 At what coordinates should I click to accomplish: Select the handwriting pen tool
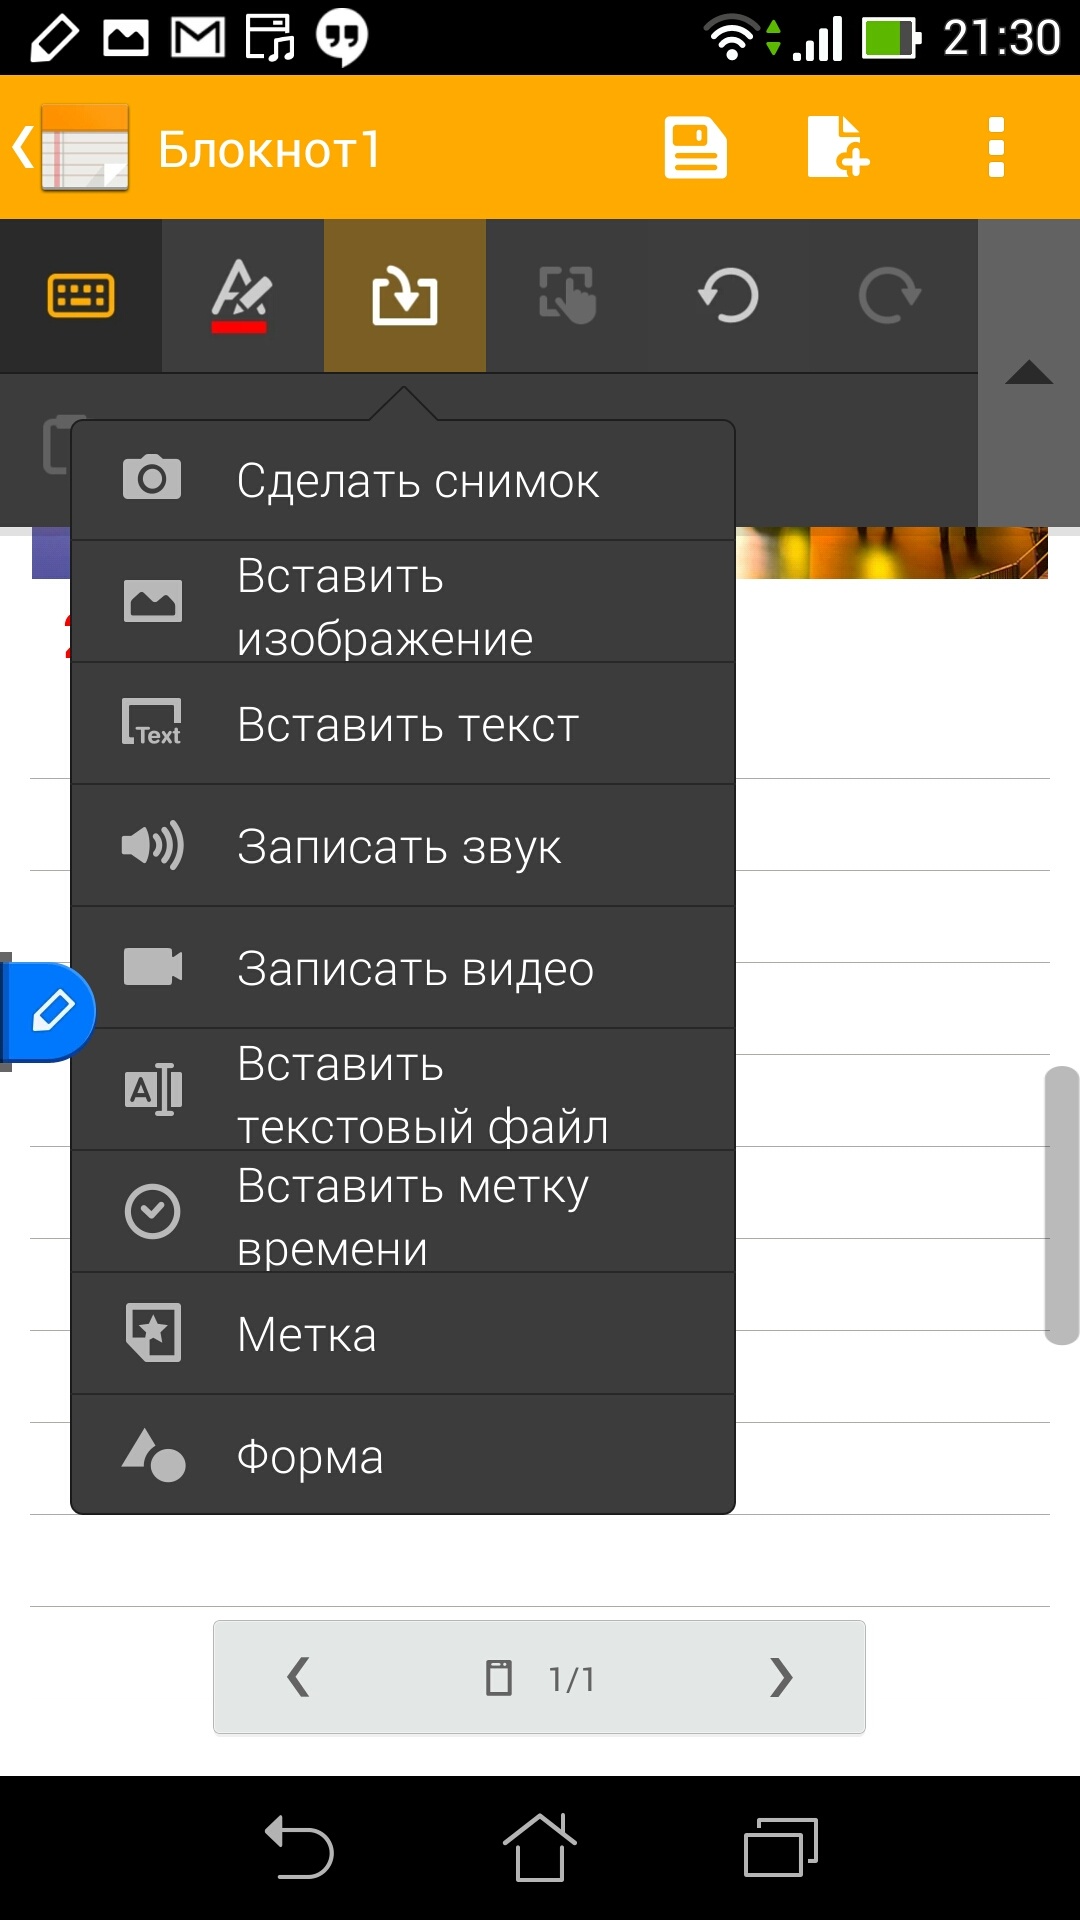tap(242, 296)
